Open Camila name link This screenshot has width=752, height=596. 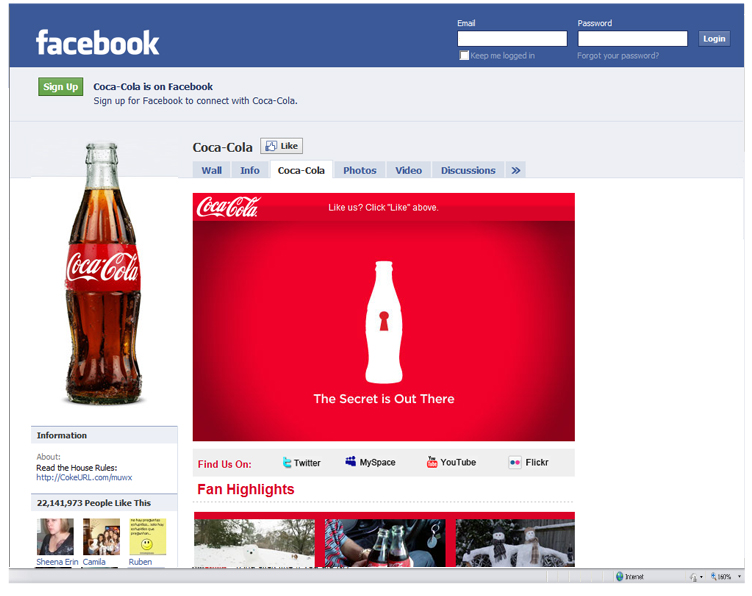pos(94,562)
